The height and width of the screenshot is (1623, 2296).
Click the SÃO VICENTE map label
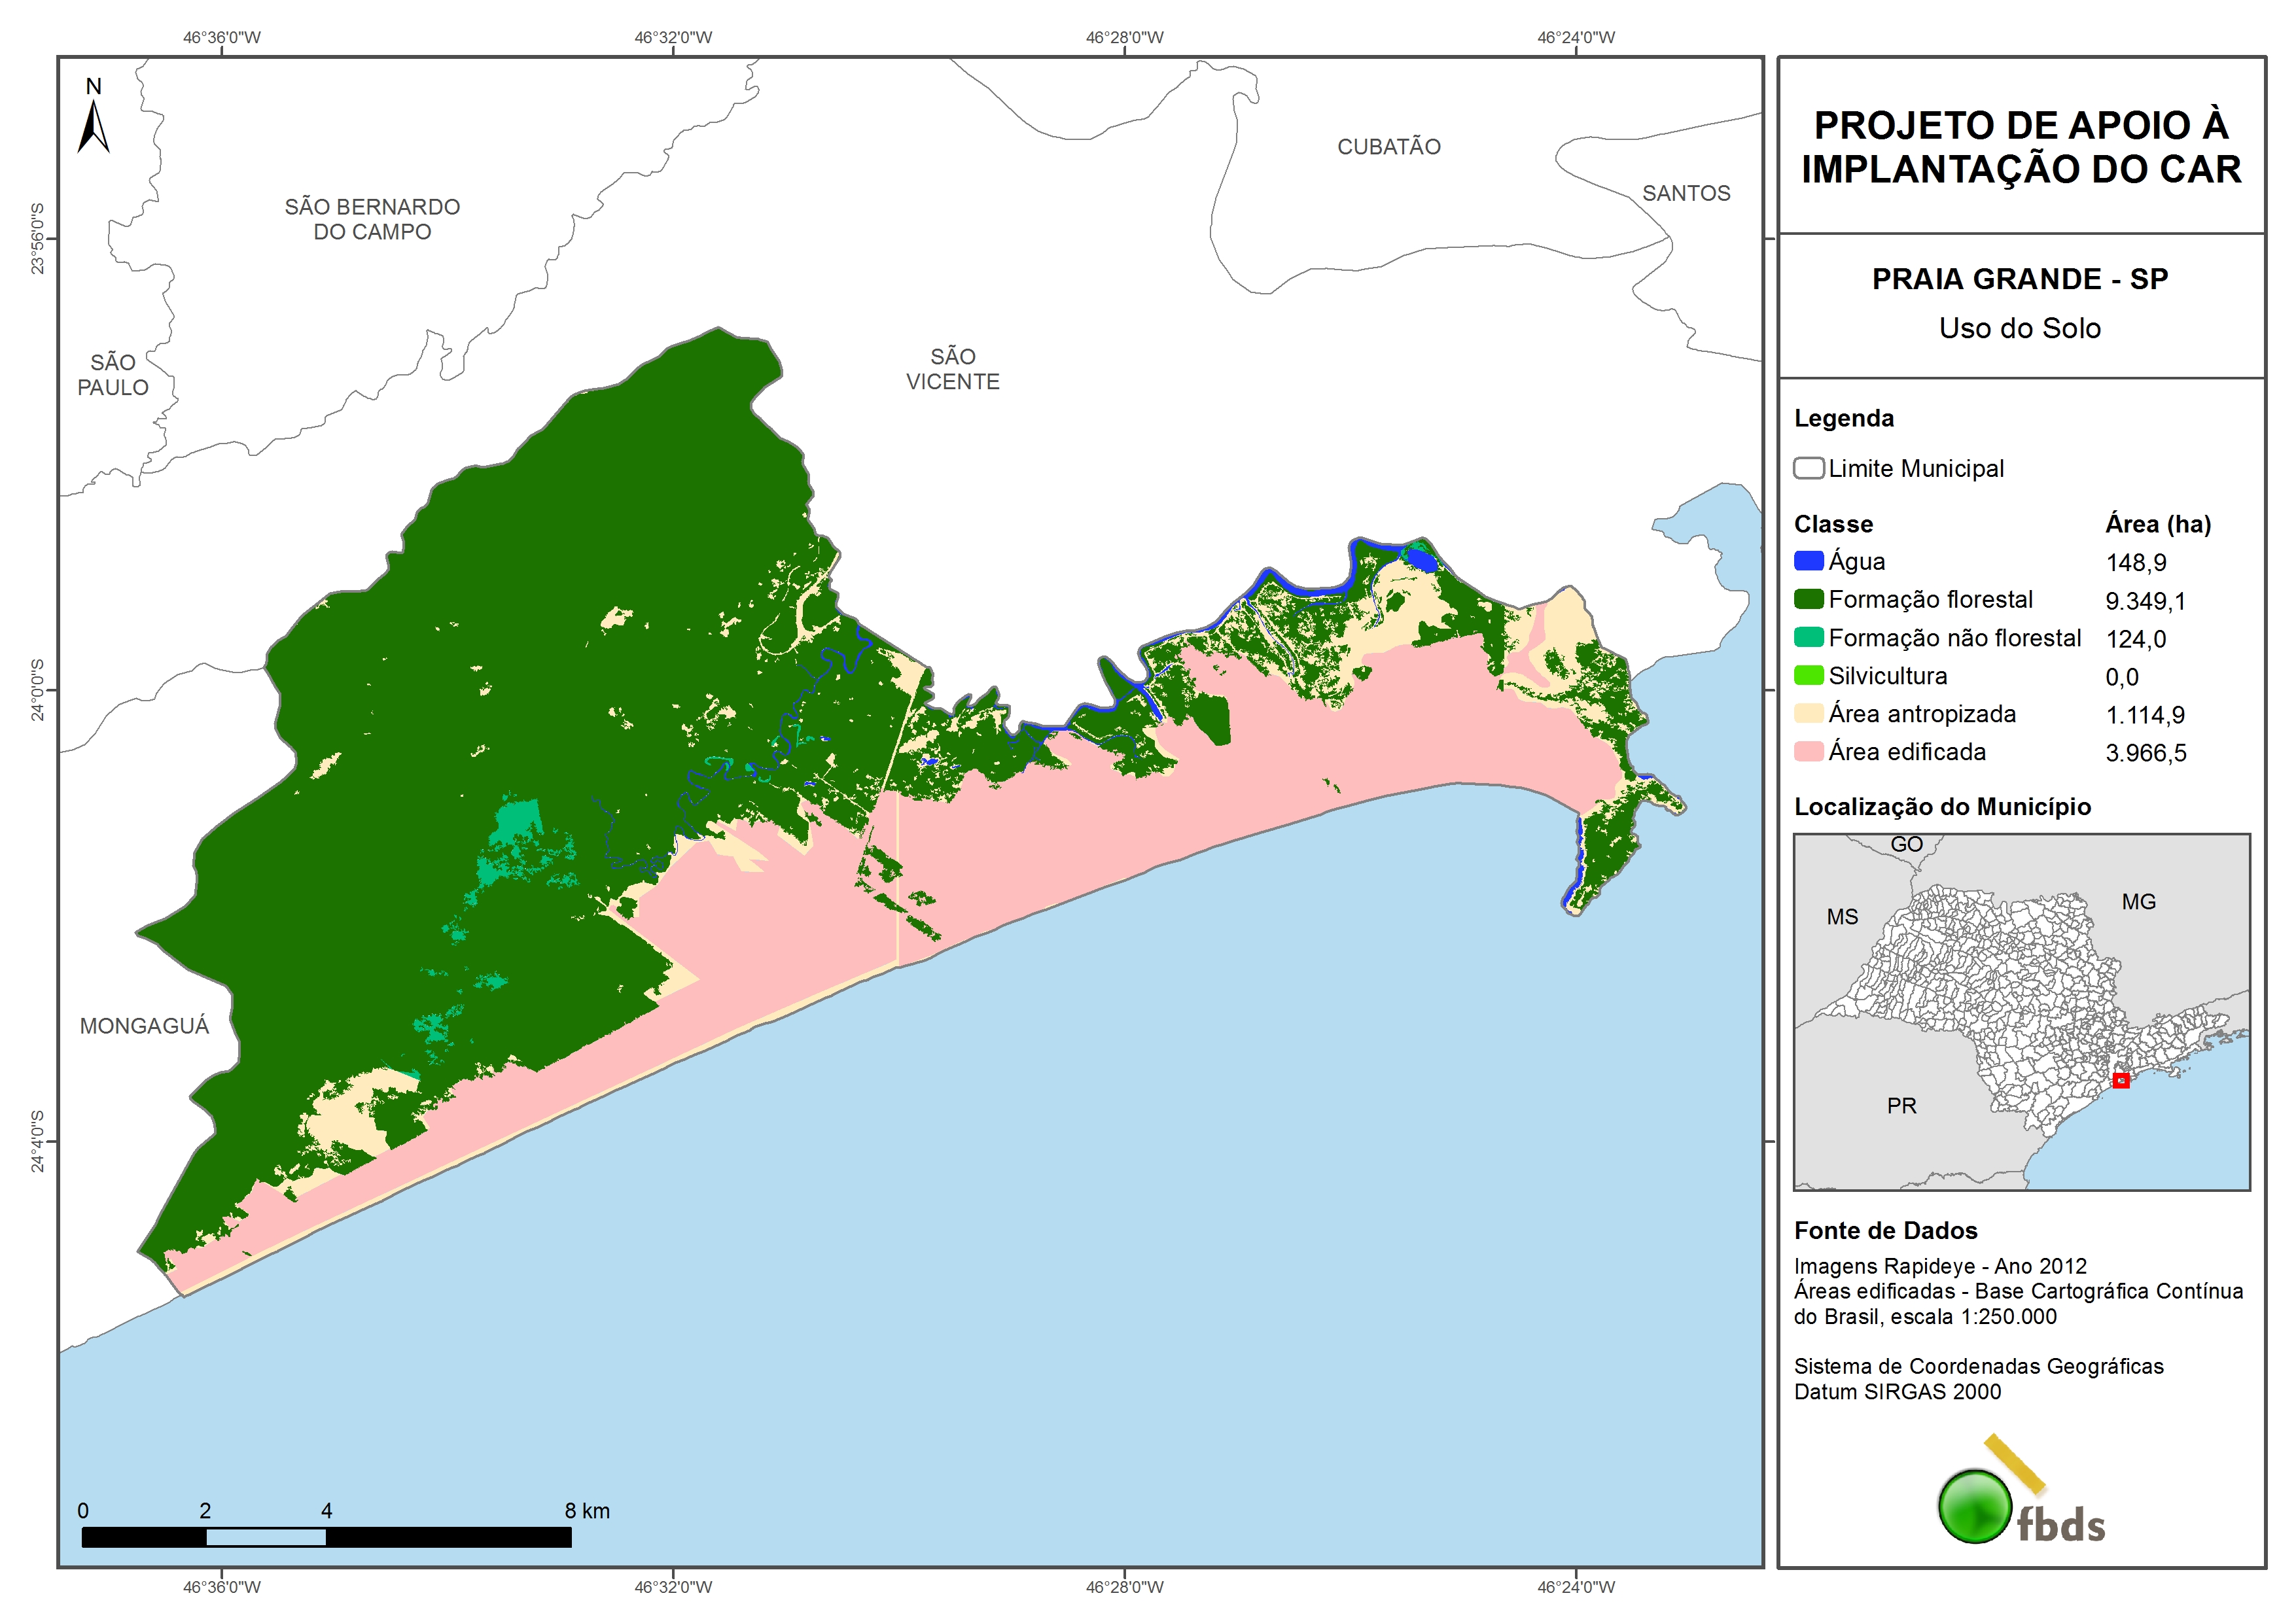pos(952,369)
